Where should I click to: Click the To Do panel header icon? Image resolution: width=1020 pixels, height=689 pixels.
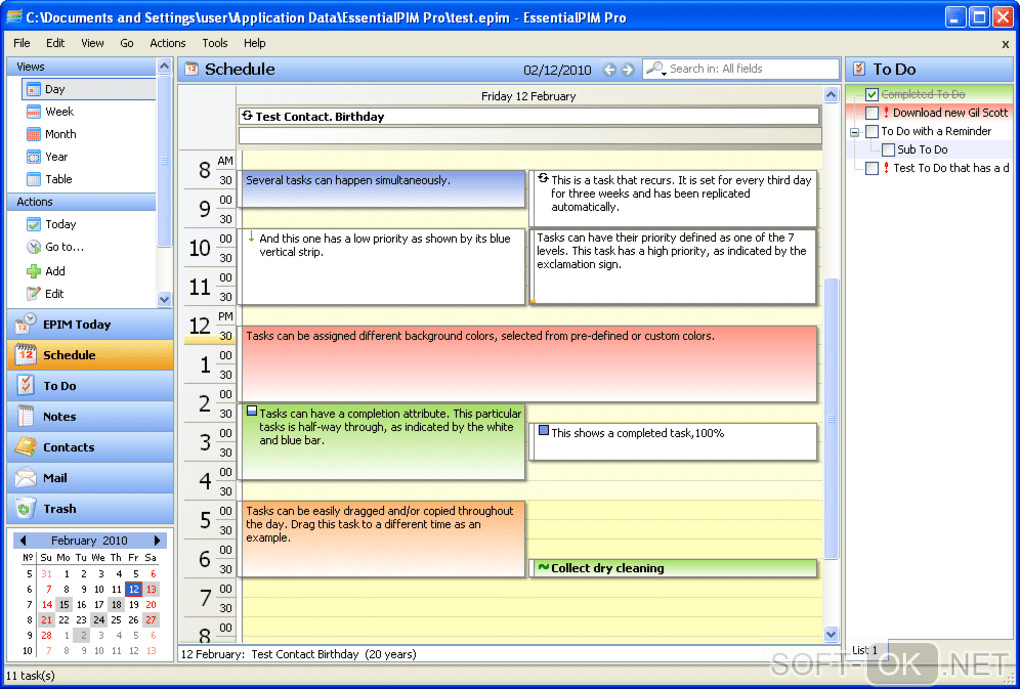[859, 69]
